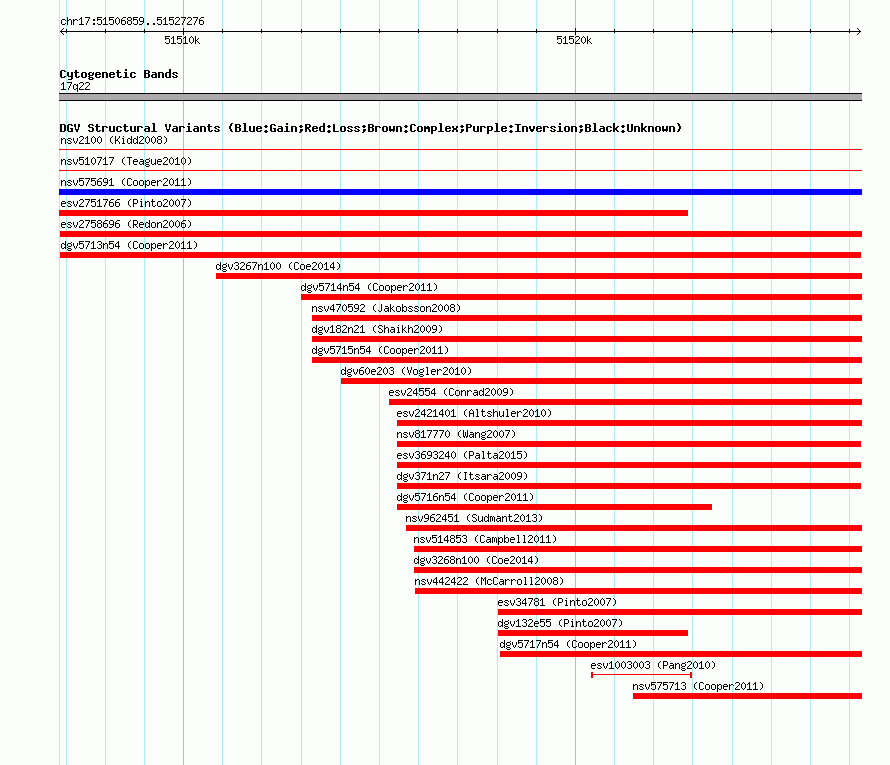The width and height of the screenshot is (890, 765).
Task: Click the red bar under esv24554
Action: (x=625, y=402)
